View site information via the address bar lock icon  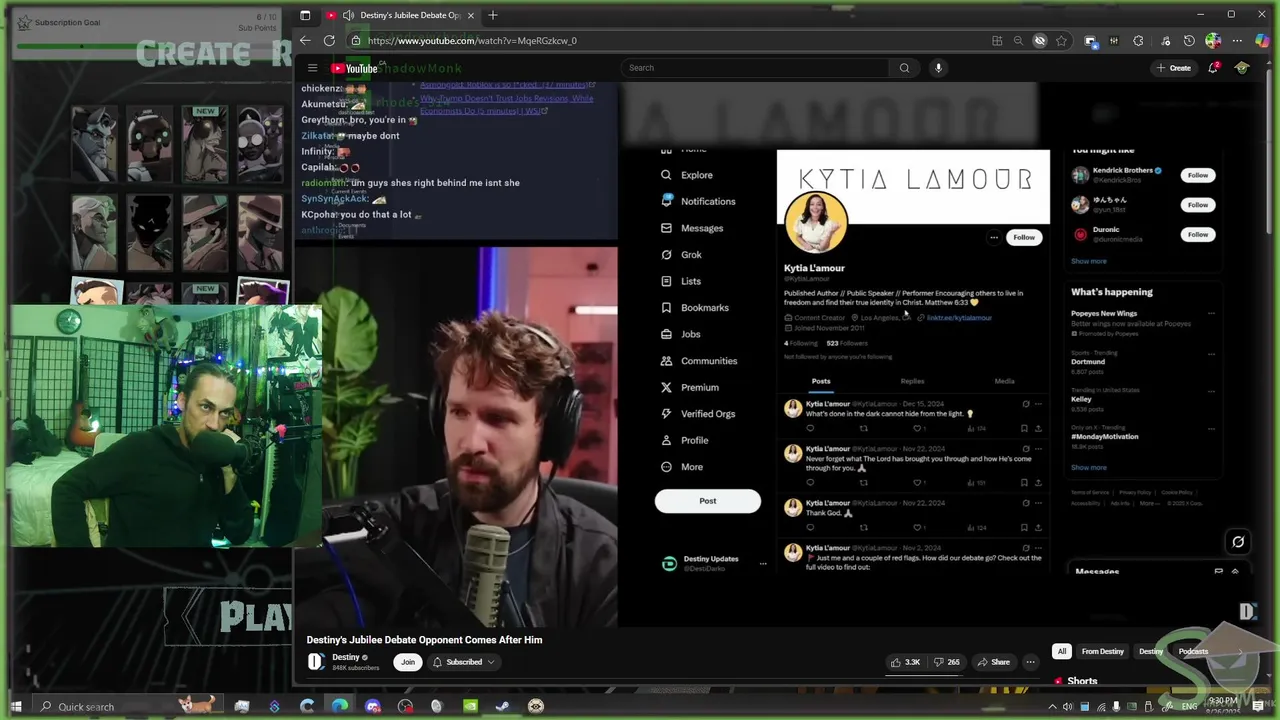tap(355, 41)
